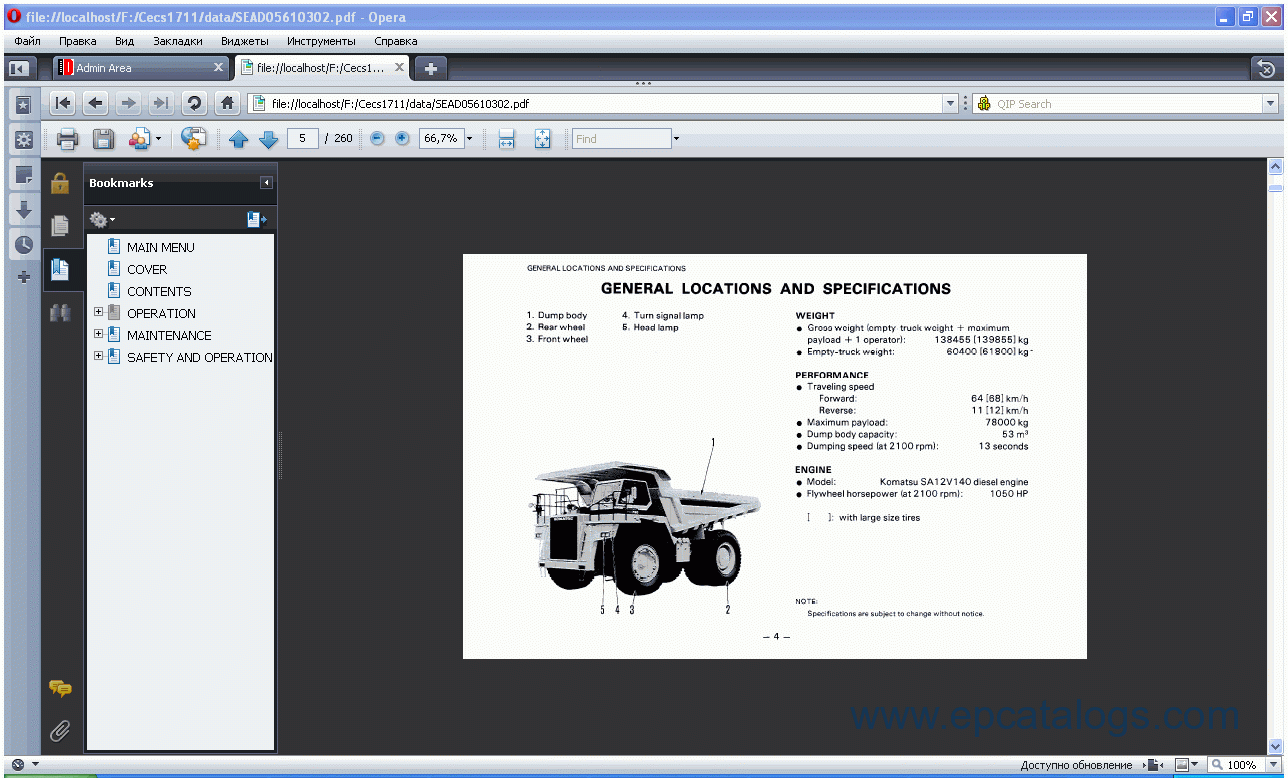Viewport: 1288px width, 778px height.
Task: Click the Find text field
Action: 621,139
